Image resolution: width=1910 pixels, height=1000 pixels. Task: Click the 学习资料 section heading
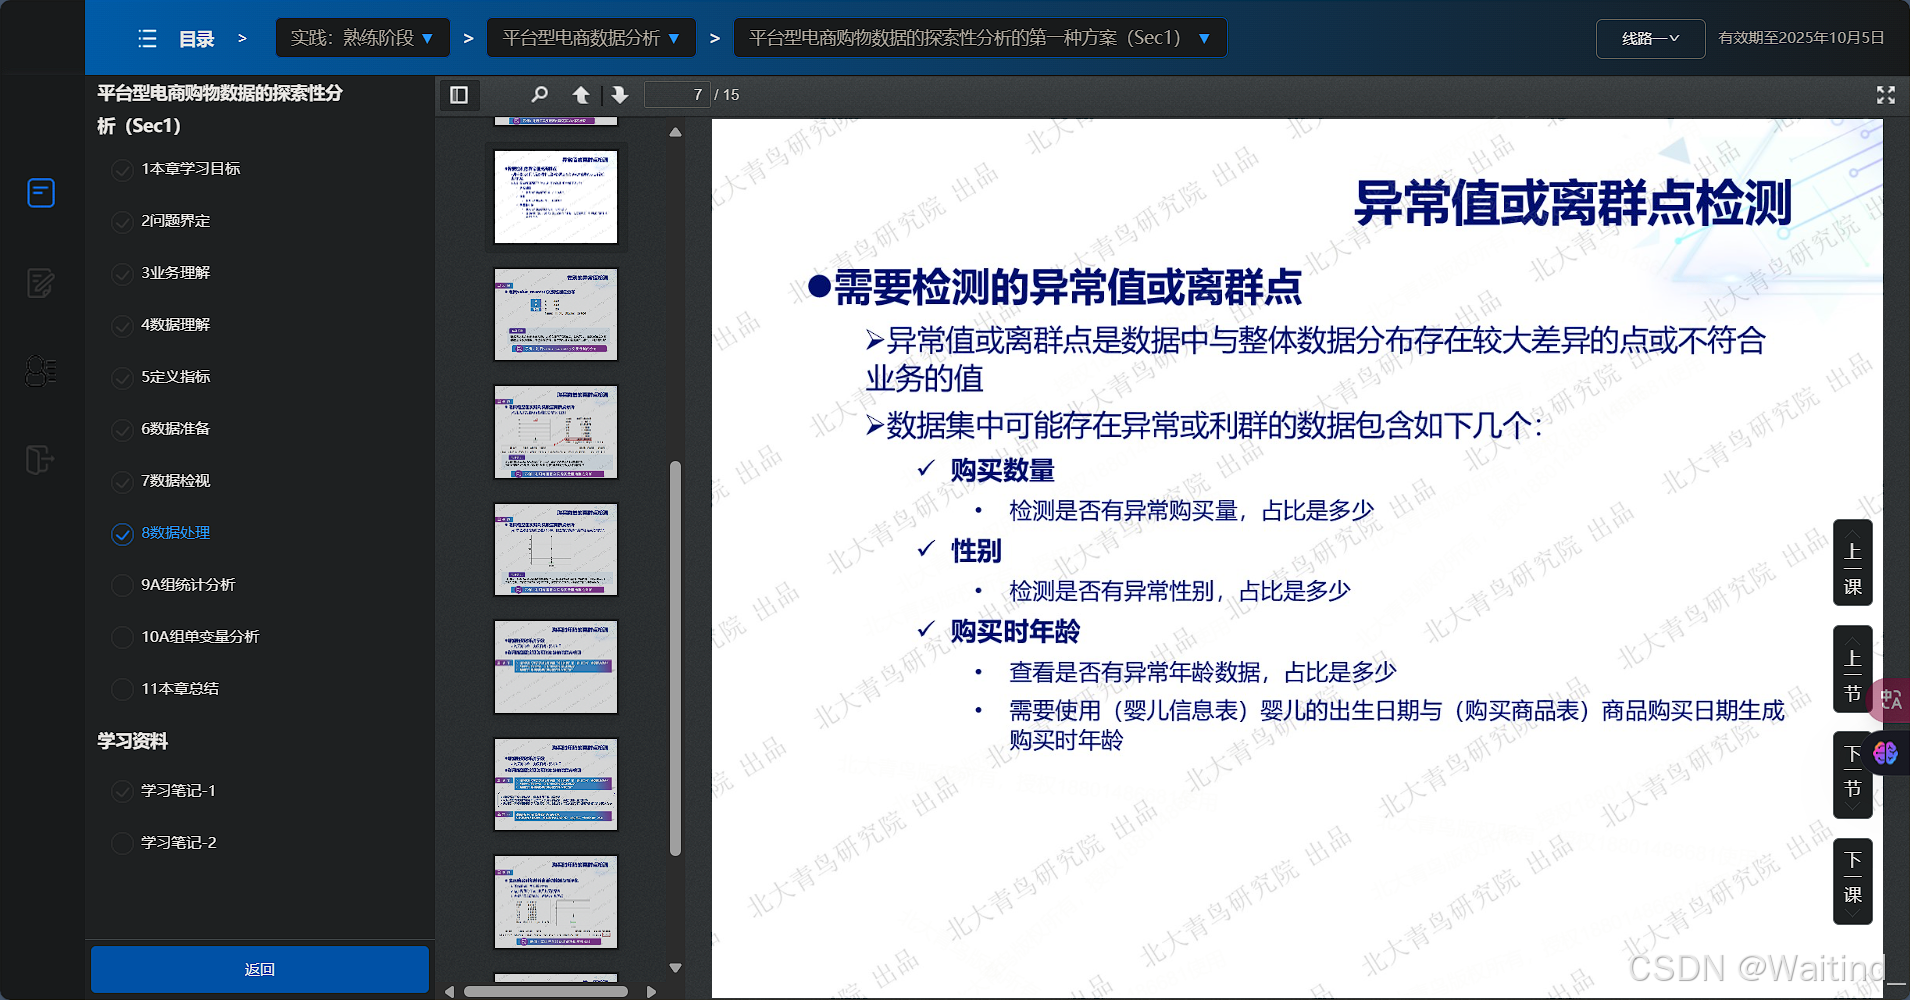tap(132, 741)
